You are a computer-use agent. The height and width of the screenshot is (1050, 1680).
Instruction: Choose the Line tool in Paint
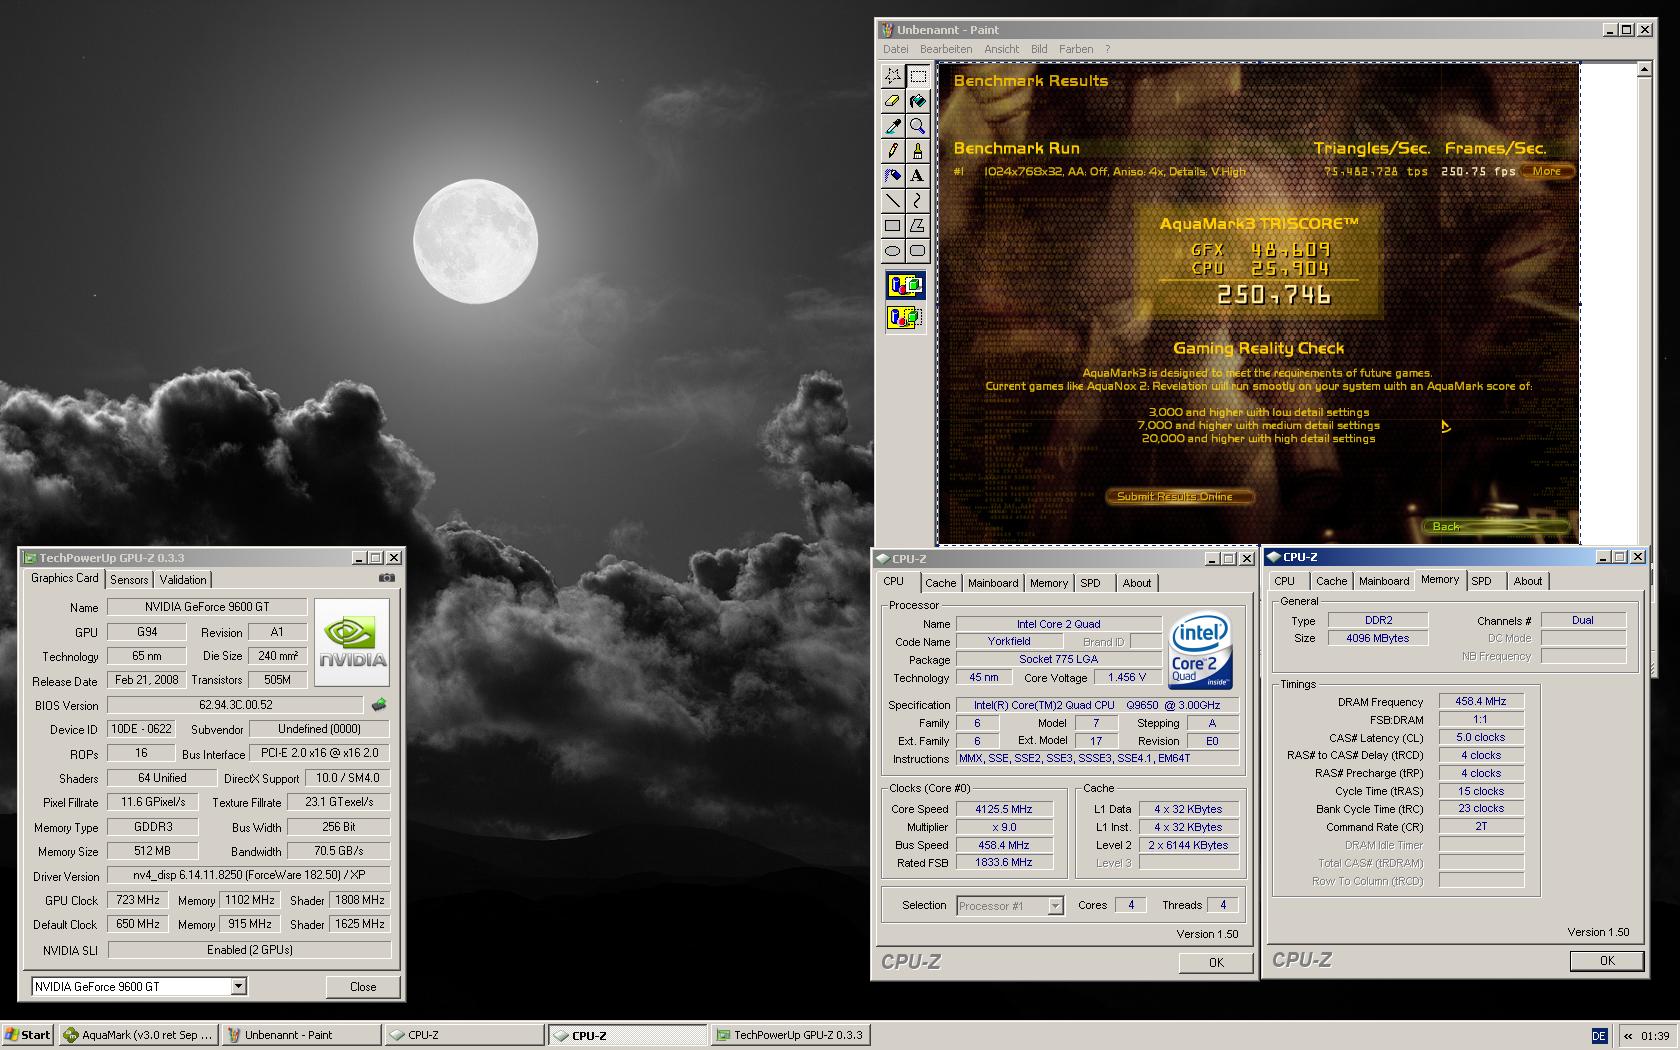[893, 201]
